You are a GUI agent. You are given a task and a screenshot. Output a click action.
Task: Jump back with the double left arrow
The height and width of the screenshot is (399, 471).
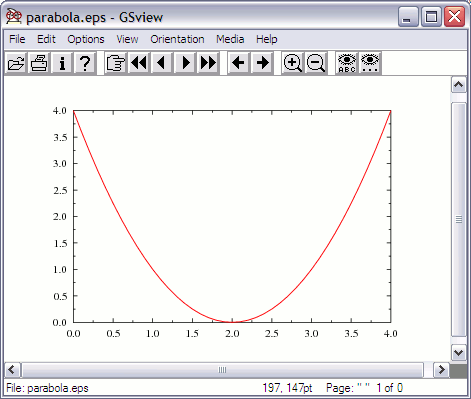click(139, 63)
